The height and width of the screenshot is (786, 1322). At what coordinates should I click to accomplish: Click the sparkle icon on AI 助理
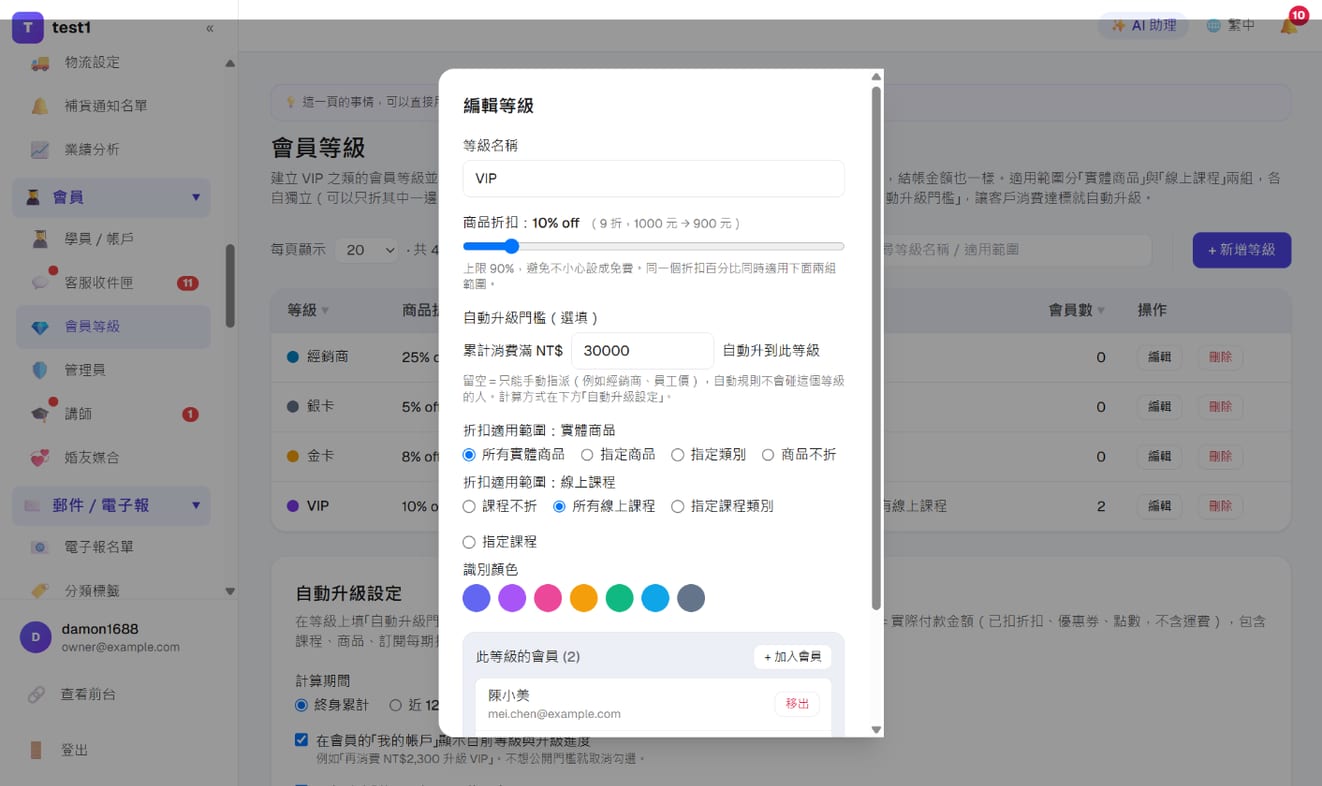(x=1119, y=26)
